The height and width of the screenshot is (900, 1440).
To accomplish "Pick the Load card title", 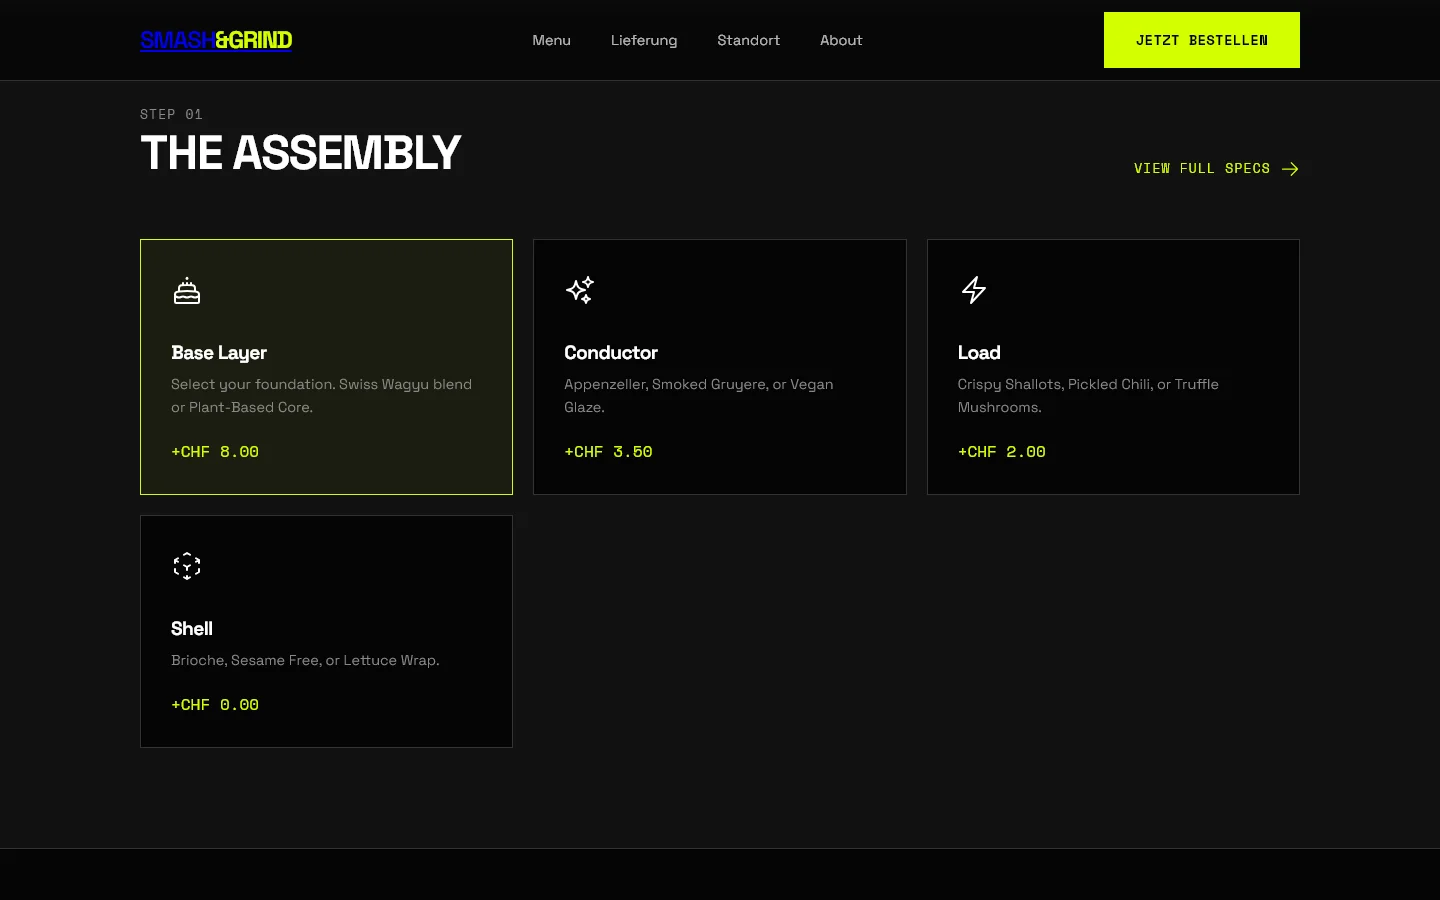I will coord(979,353).
